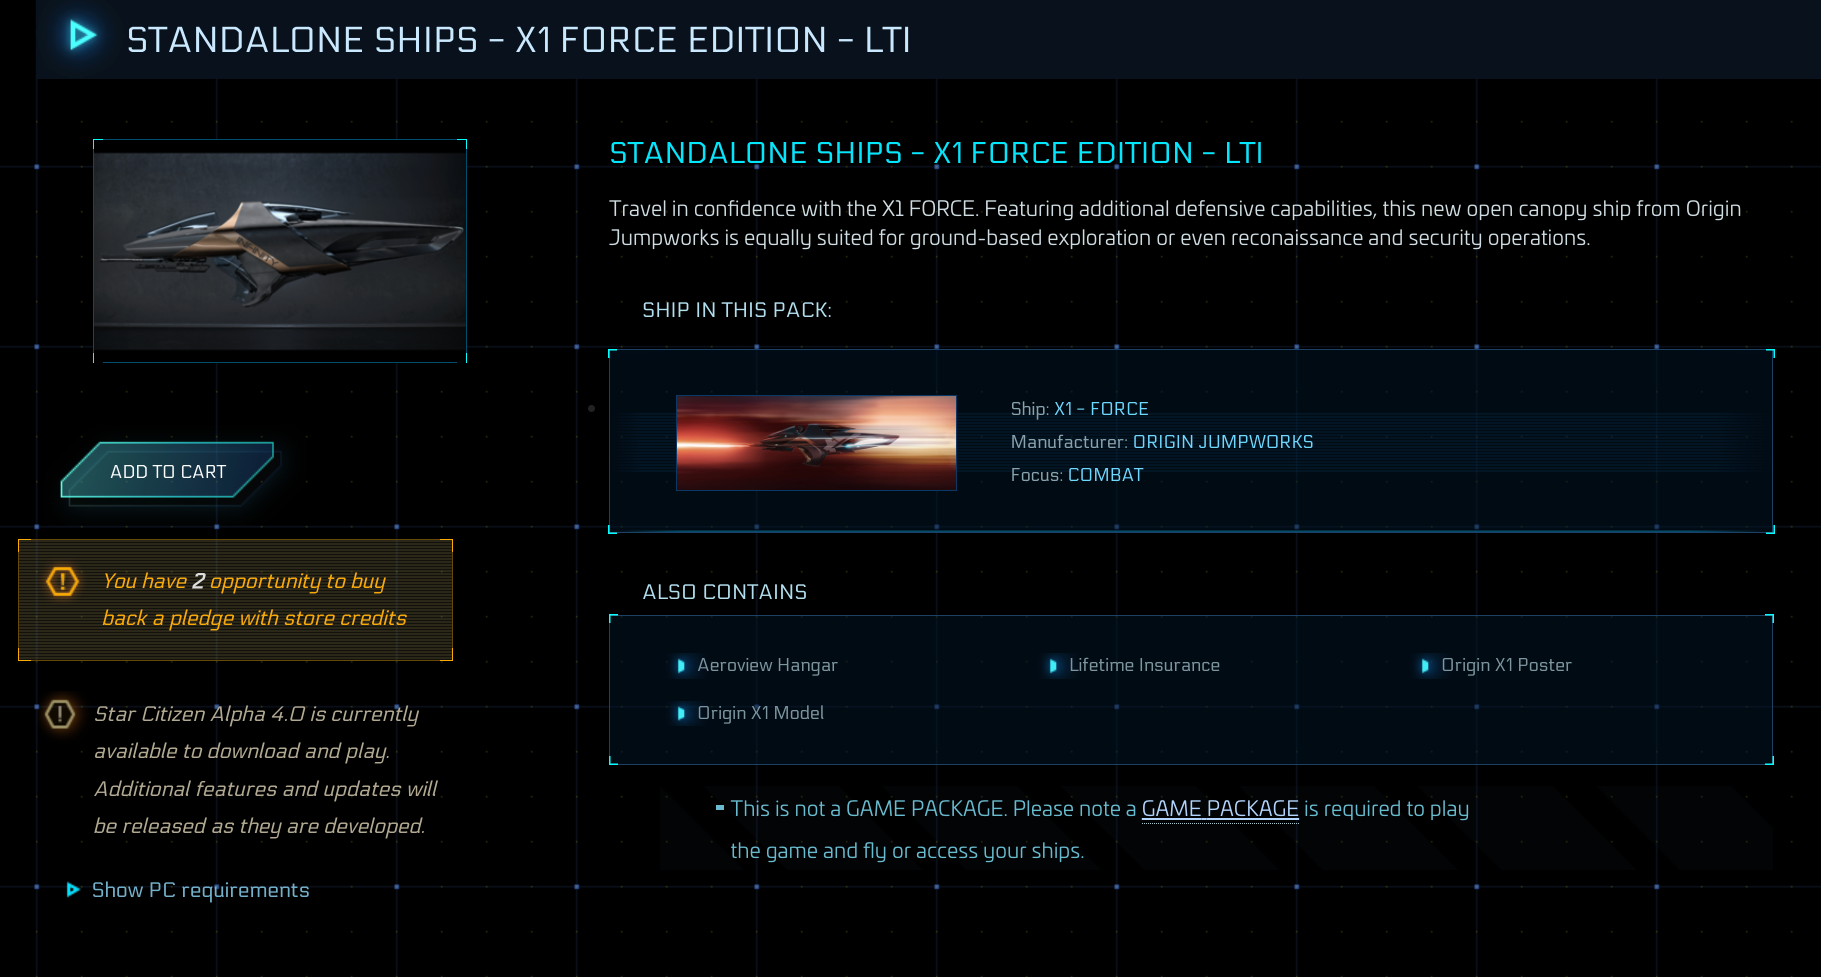
Task: Select the COMBAT focus link
Action: coord(1105,475)
